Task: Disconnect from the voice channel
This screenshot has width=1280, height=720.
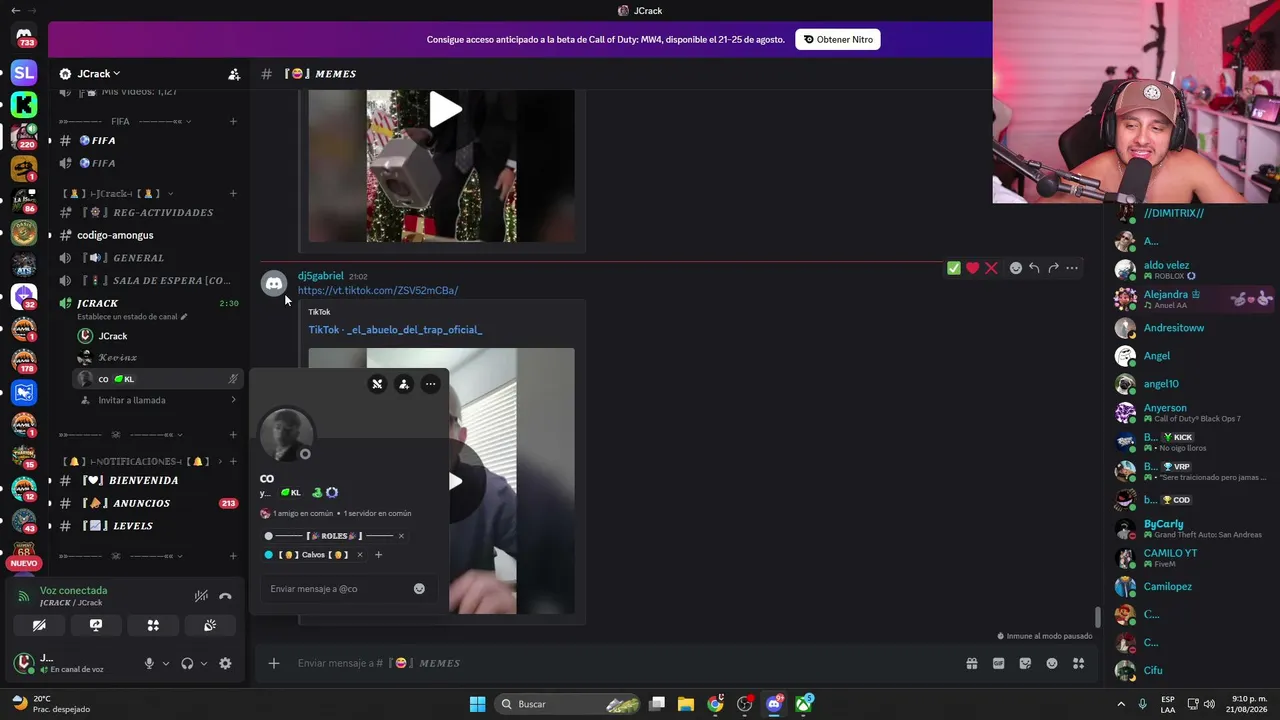Action: click(225, 596)
